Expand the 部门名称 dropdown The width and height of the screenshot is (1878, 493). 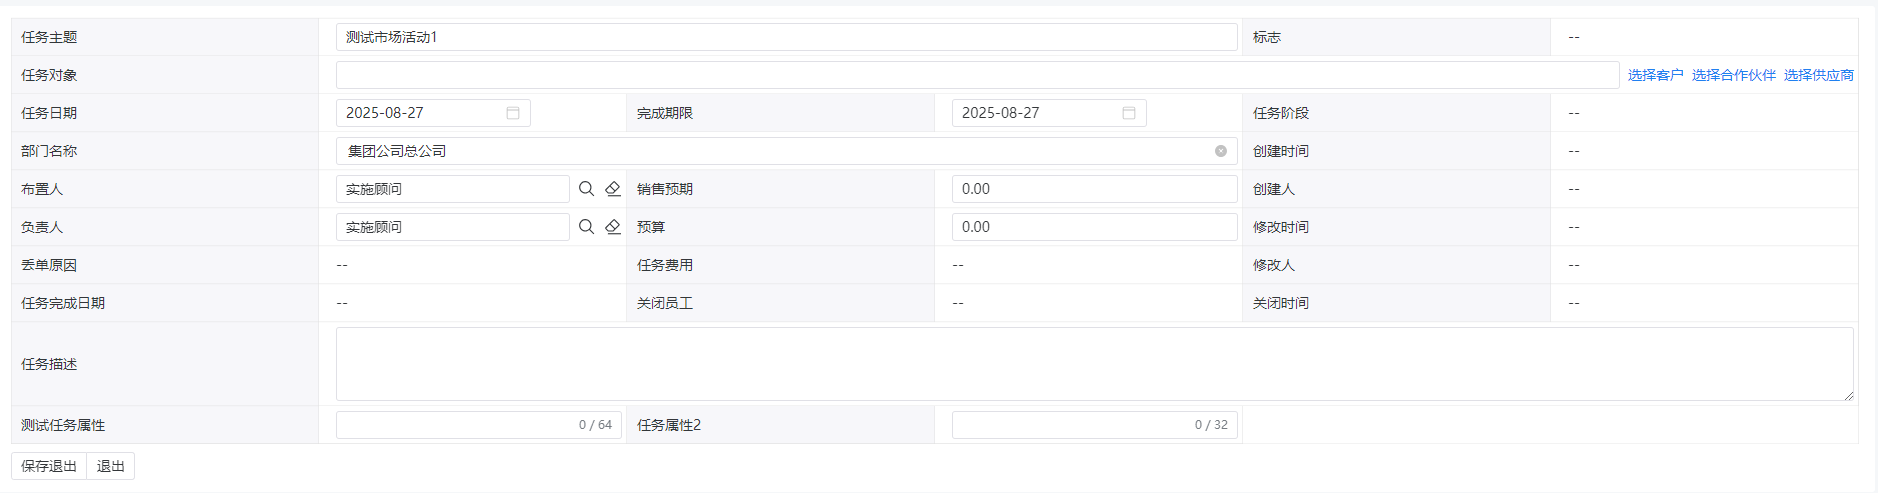point(780,151)
